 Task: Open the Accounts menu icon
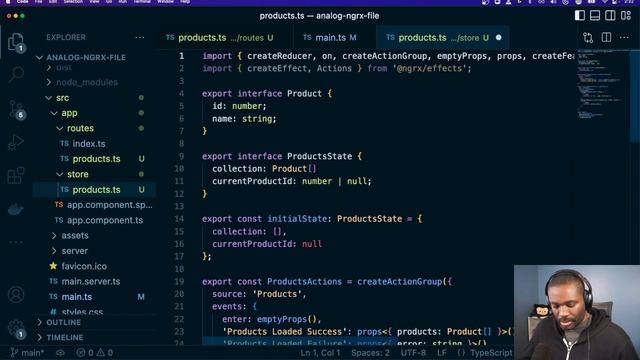(16, 295)
